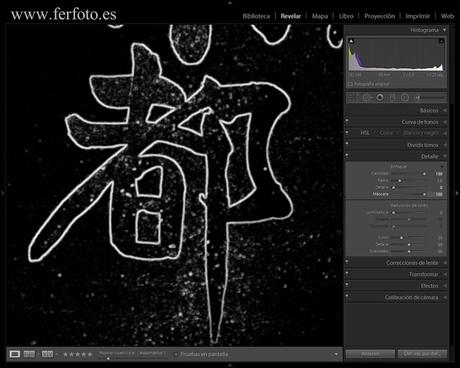Image resolution: width=460 pixels, height=368 pixels.
Task: Expand the Calibración de cámara panel
Action: [445, 297]
